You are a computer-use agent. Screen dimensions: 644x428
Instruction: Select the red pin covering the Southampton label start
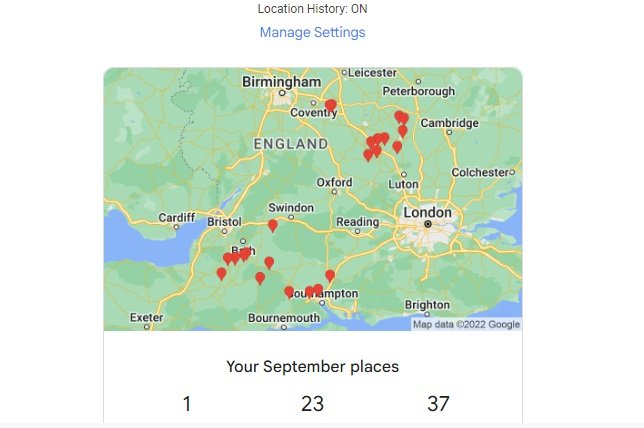click(289, 292)
